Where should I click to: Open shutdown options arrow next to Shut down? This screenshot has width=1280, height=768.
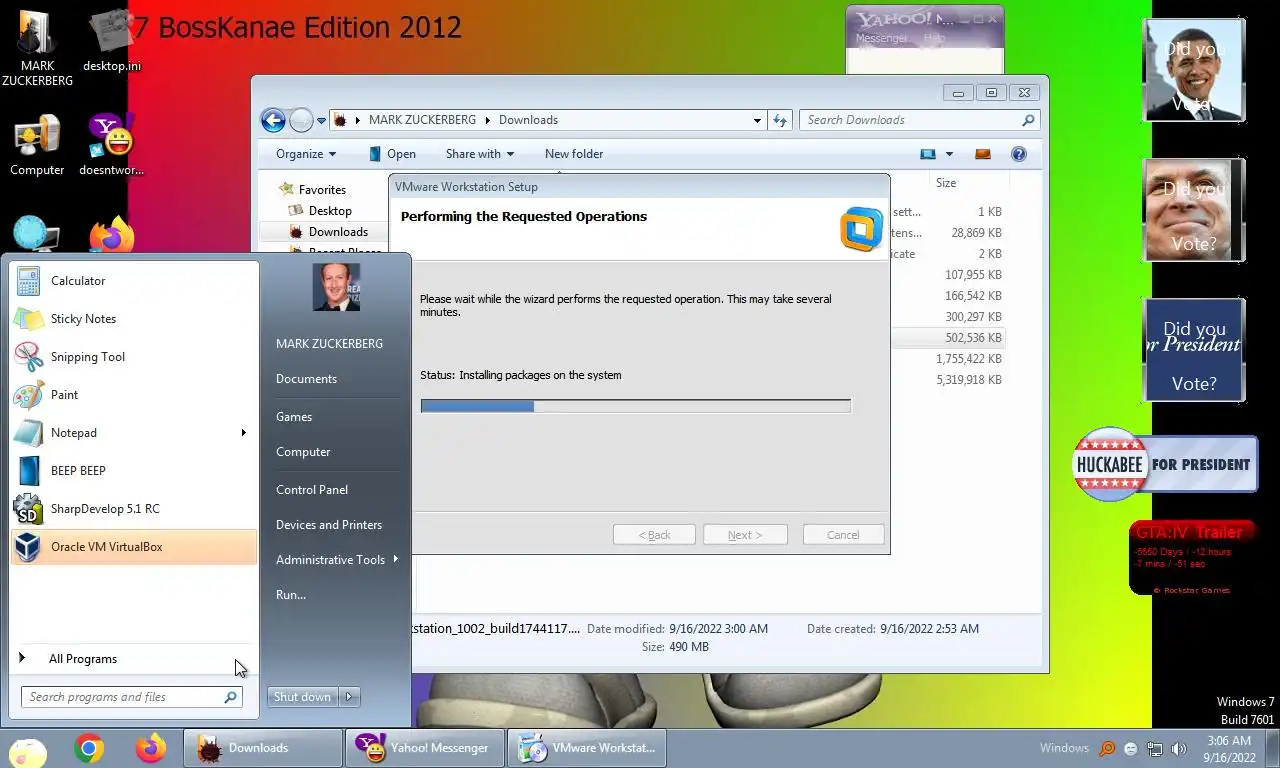pos(350,697)
